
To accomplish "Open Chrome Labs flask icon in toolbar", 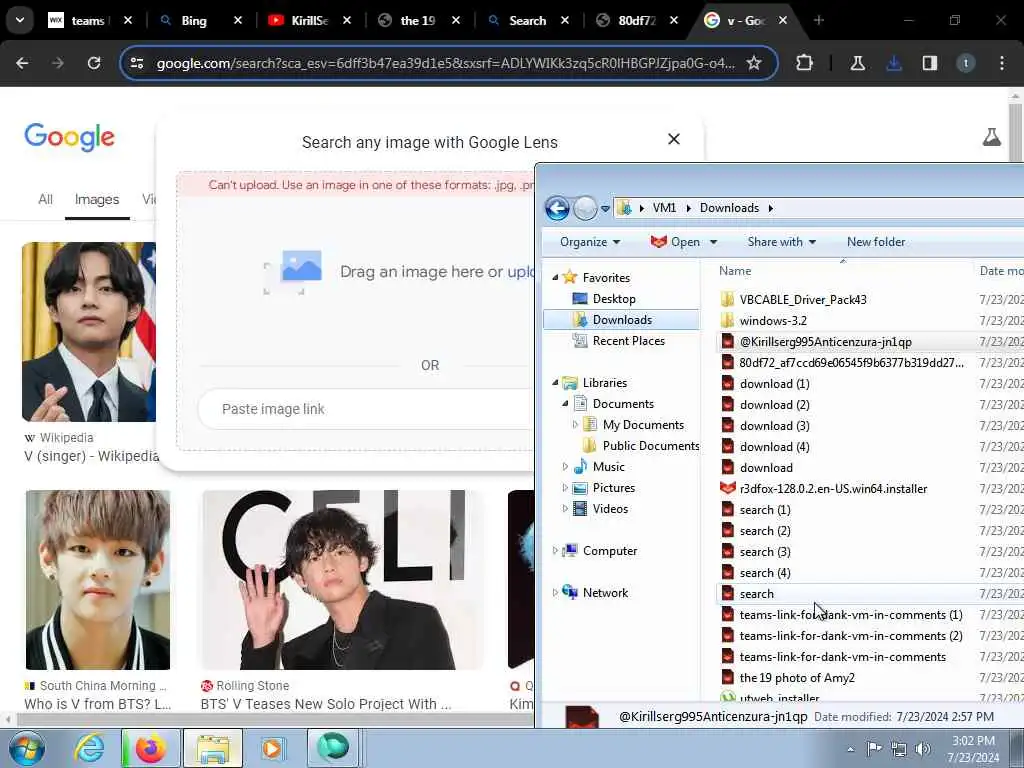I will (857, 63).
